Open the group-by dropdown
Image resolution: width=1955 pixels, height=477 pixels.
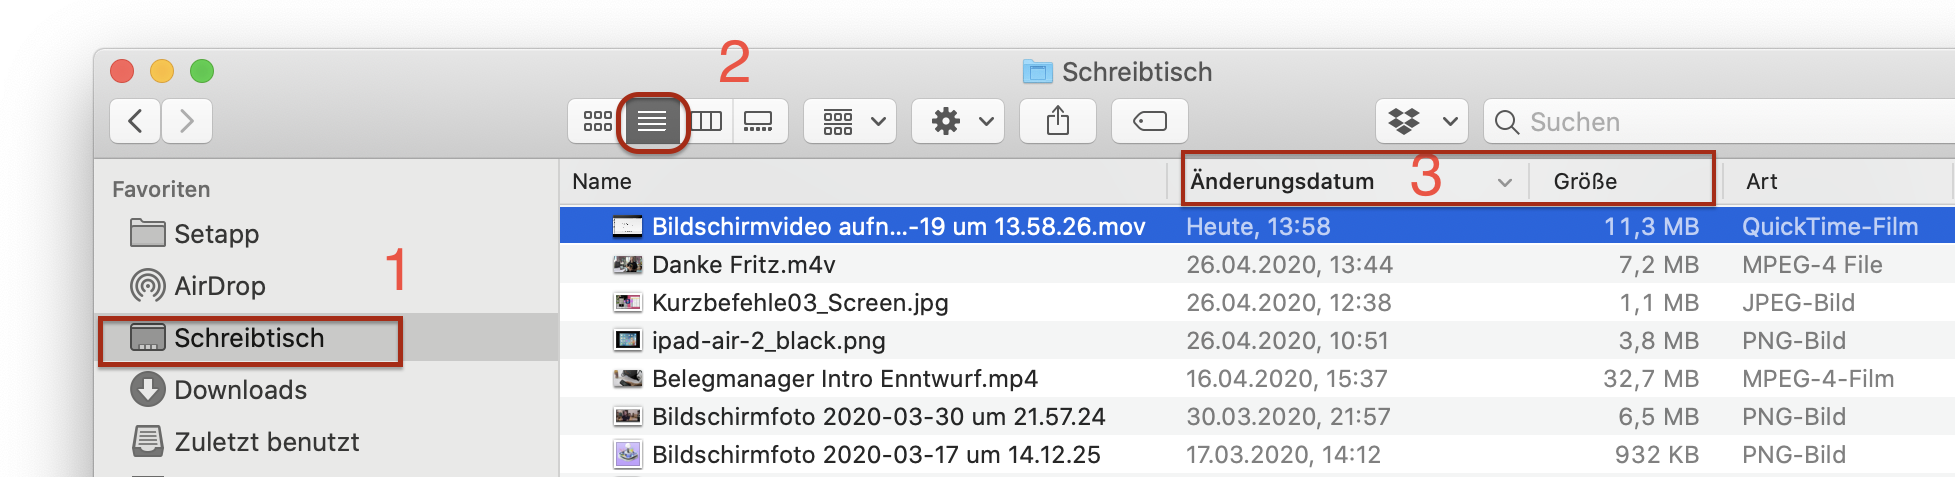pos(853,121)
